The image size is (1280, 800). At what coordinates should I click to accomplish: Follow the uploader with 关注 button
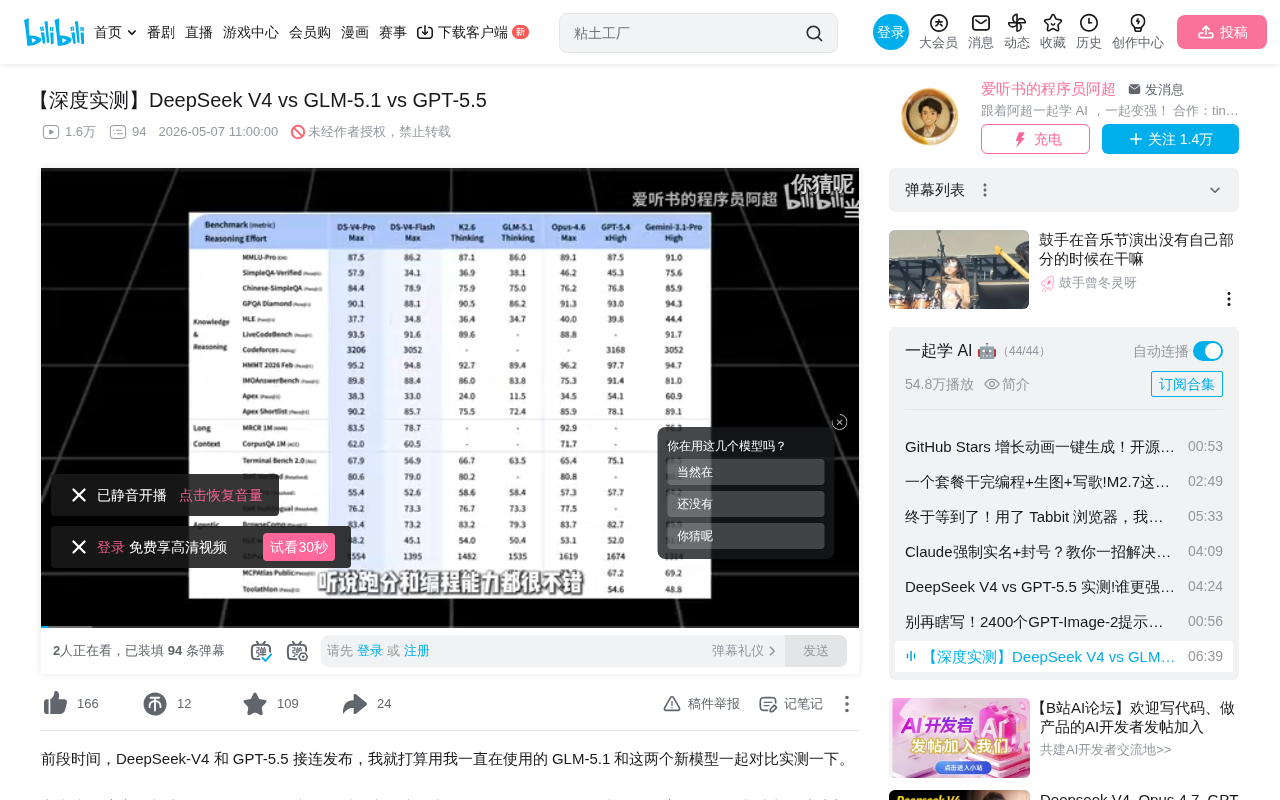(x=1170, y=139)
